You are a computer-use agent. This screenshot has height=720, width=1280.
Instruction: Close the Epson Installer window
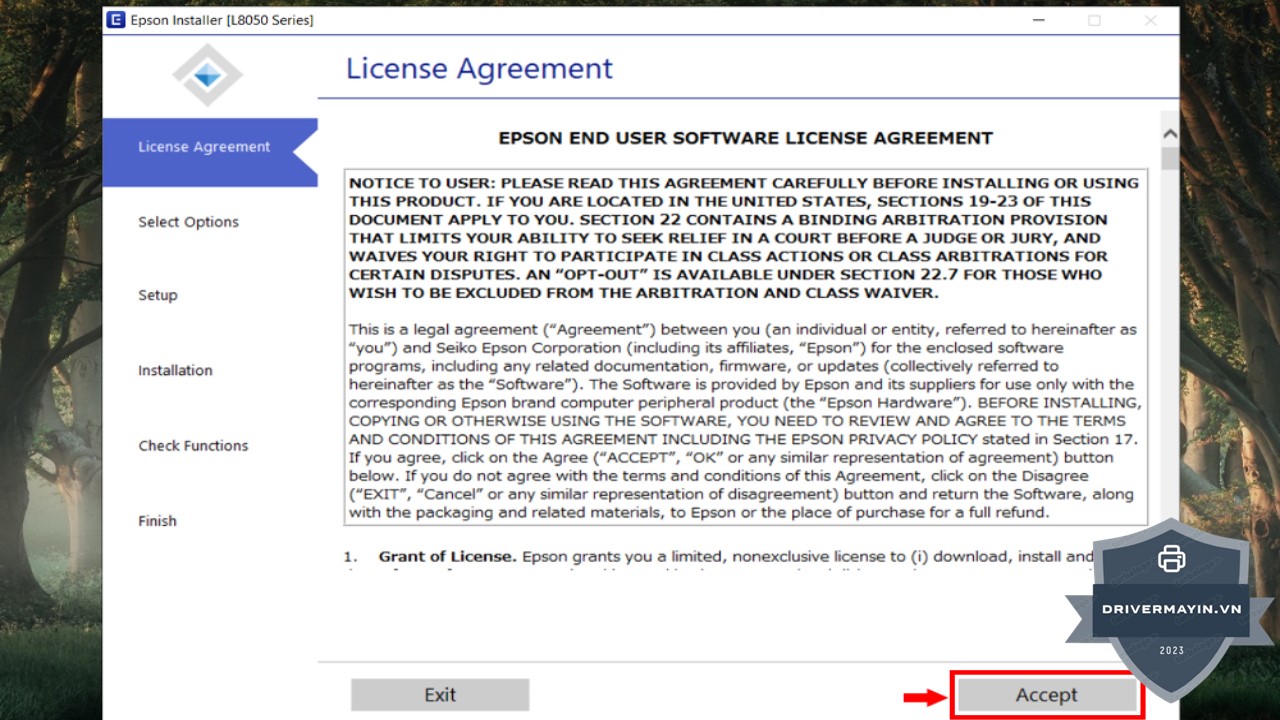pos(1151,20)
